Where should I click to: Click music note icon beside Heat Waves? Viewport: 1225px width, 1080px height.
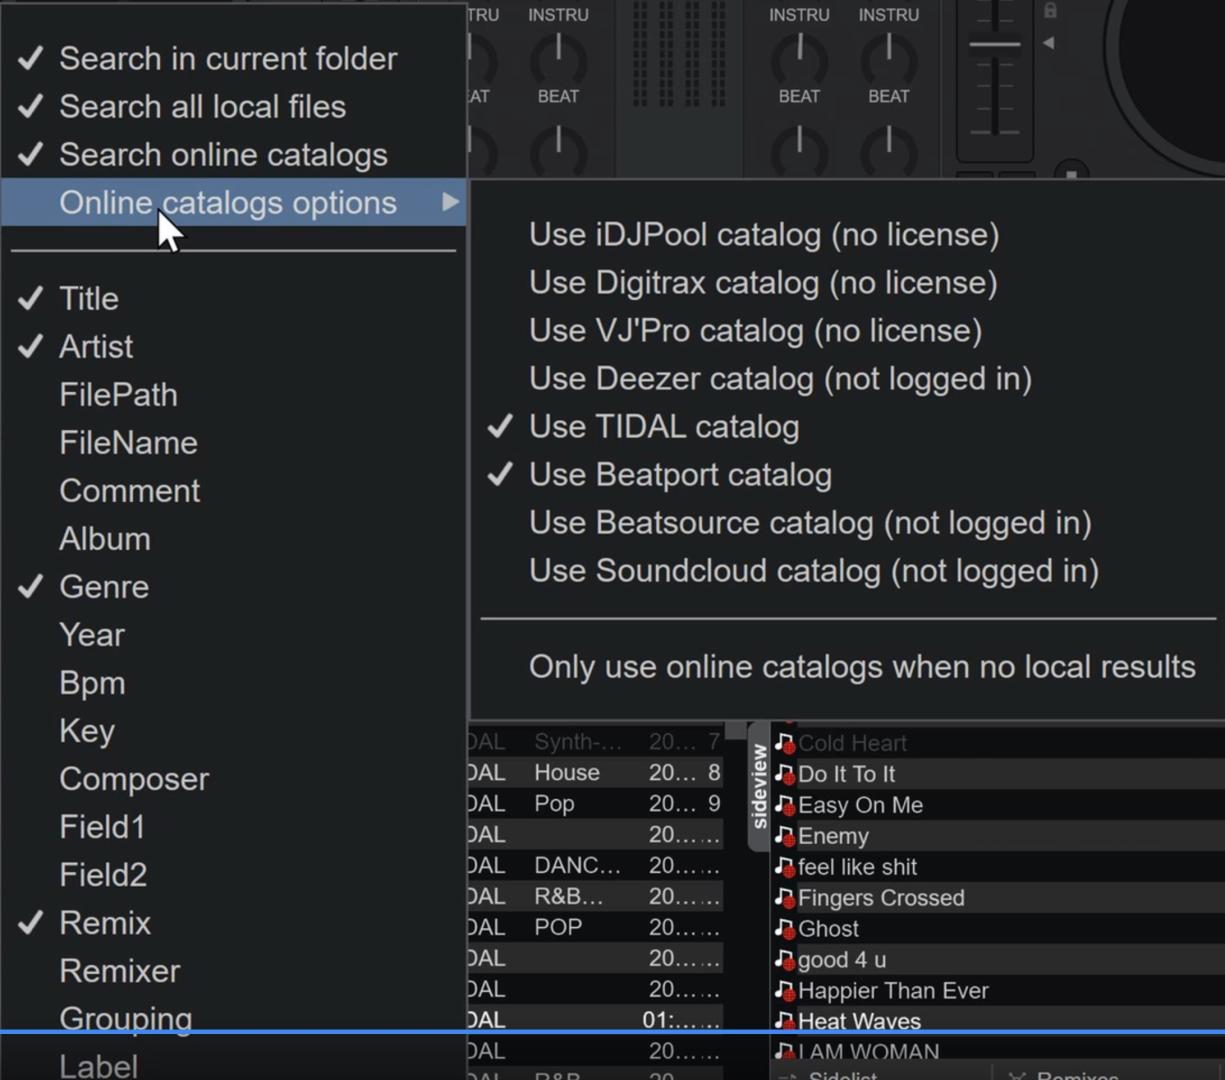coord(785,1021)
